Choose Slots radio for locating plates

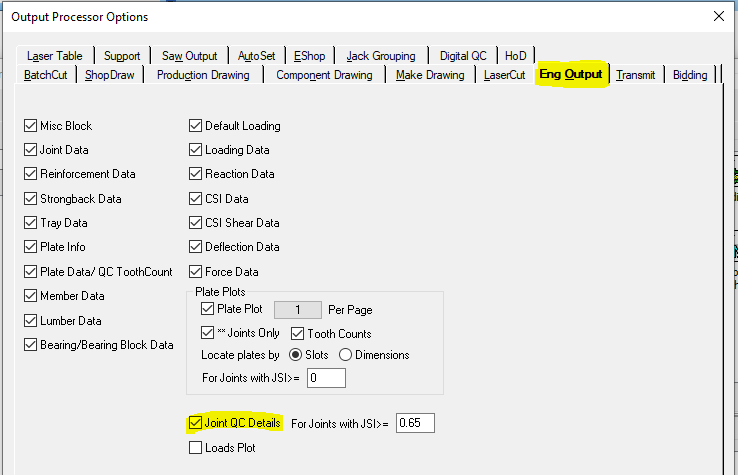[x=295, y=355]
